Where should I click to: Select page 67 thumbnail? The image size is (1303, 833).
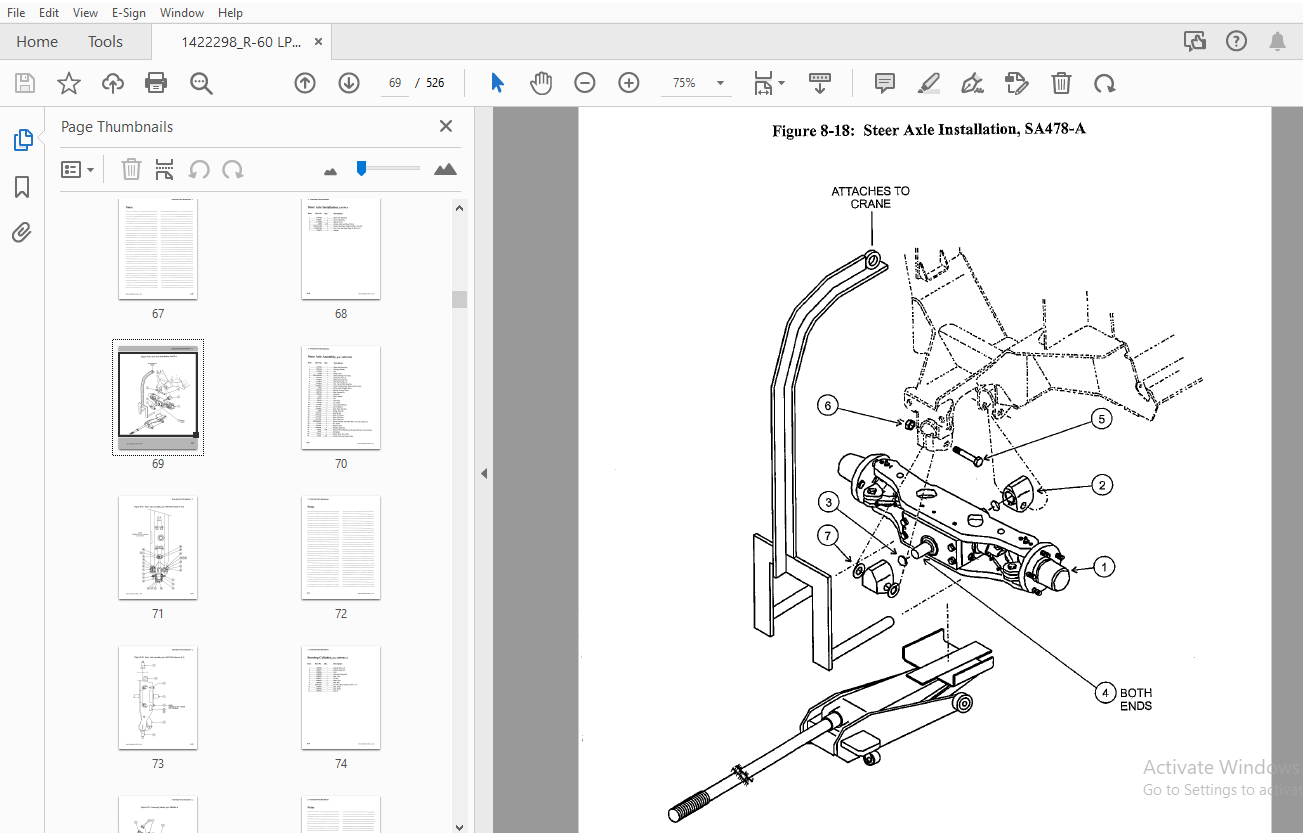(x=158, y=249)
